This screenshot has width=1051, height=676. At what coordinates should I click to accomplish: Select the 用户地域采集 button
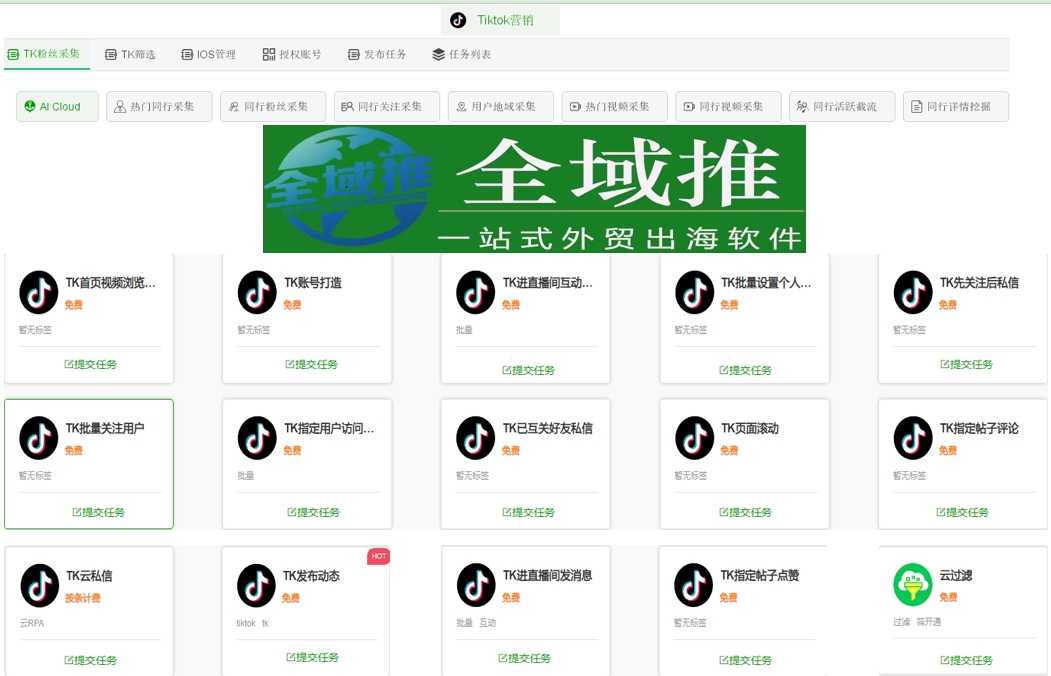501,107
